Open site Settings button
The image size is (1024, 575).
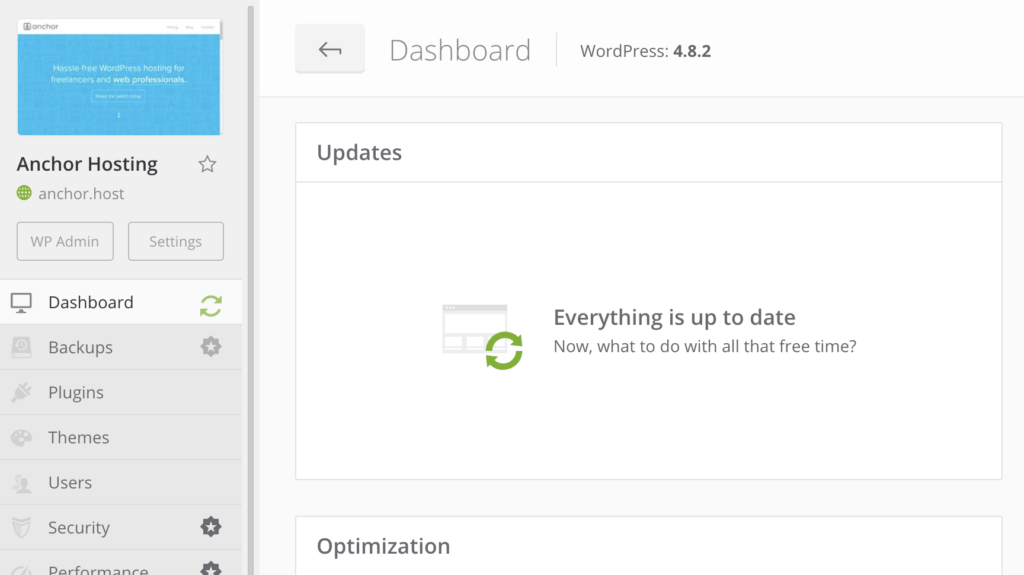pos(175,241)
